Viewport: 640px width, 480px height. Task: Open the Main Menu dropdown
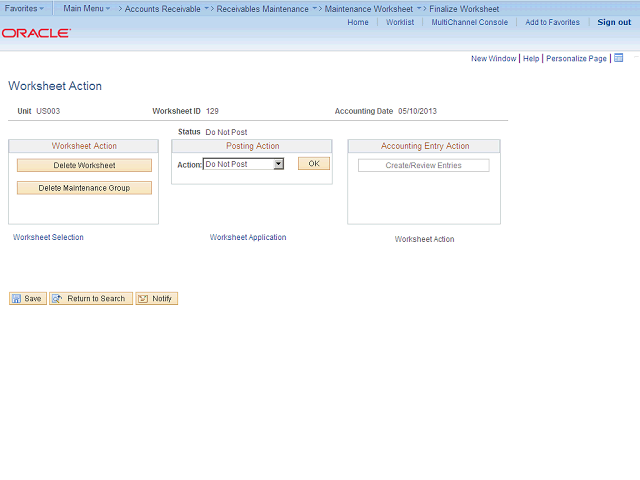87,8
